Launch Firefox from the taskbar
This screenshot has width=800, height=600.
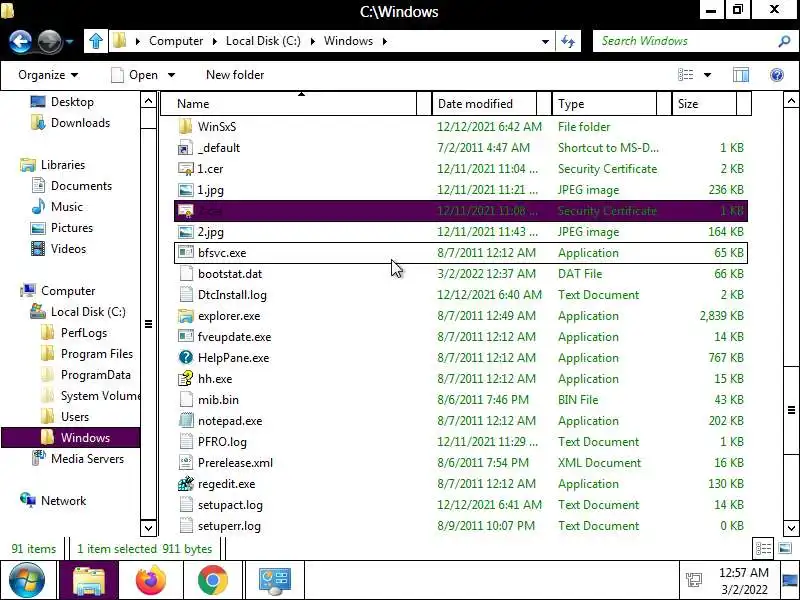point(151,580)
